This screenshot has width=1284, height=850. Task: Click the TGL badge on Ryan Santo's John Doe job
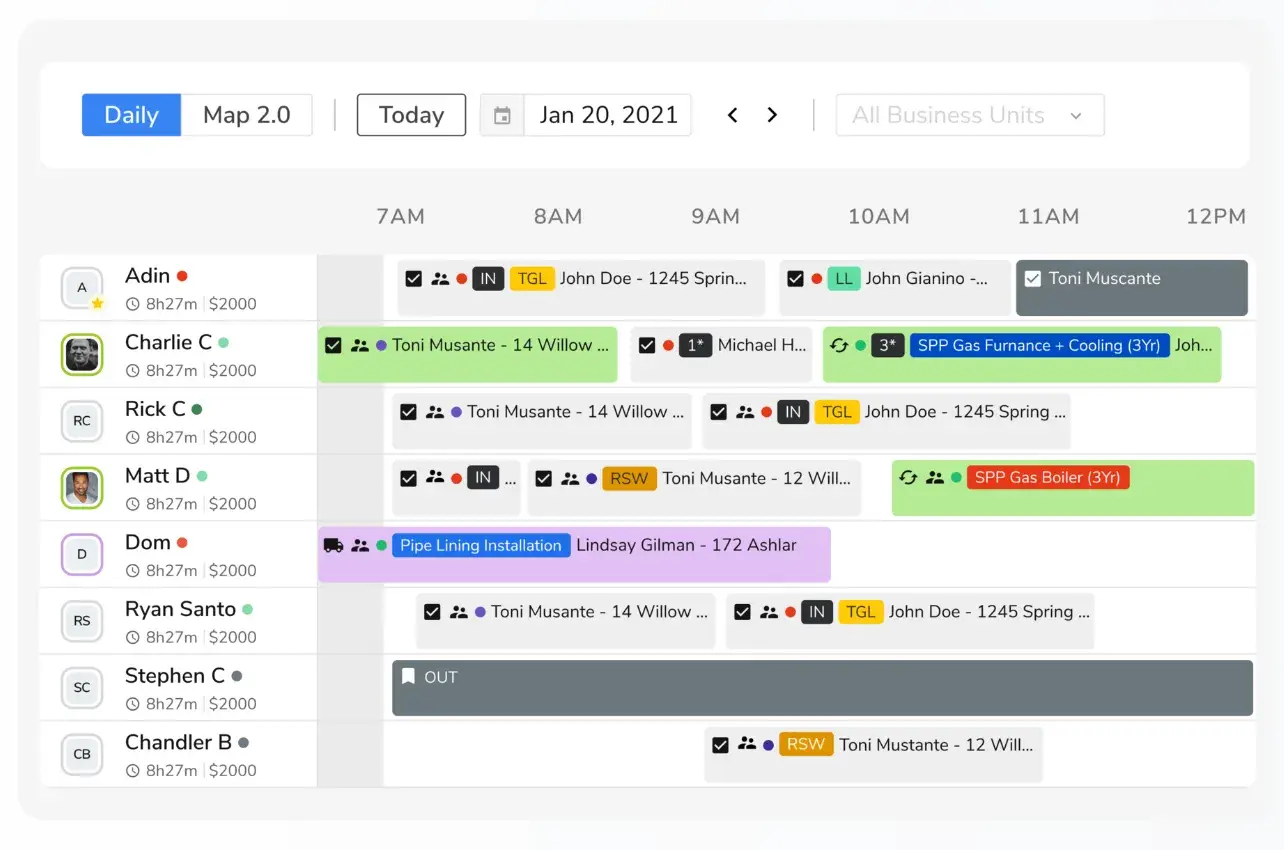coord(861,611)
